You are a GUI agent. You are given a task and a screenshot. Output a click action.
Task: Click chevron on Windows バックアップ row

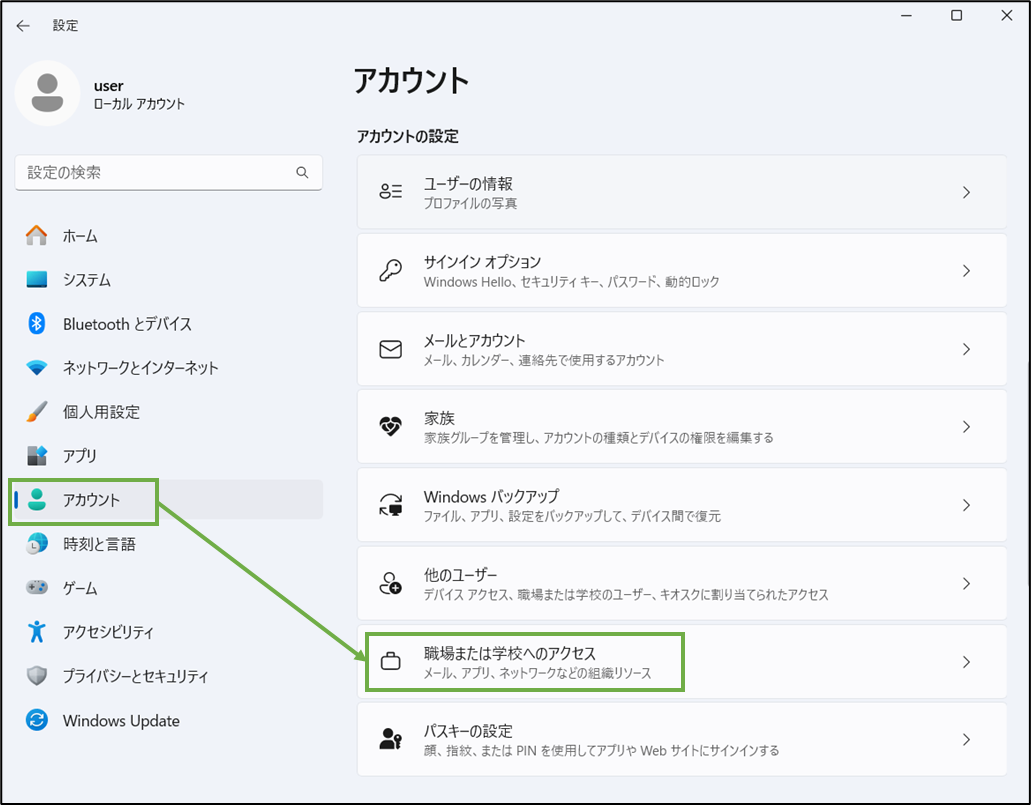966,505
